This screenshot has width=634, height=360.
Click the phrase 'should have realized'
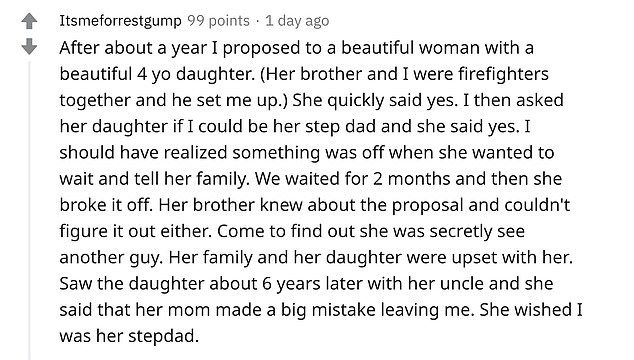coord(143,152)
